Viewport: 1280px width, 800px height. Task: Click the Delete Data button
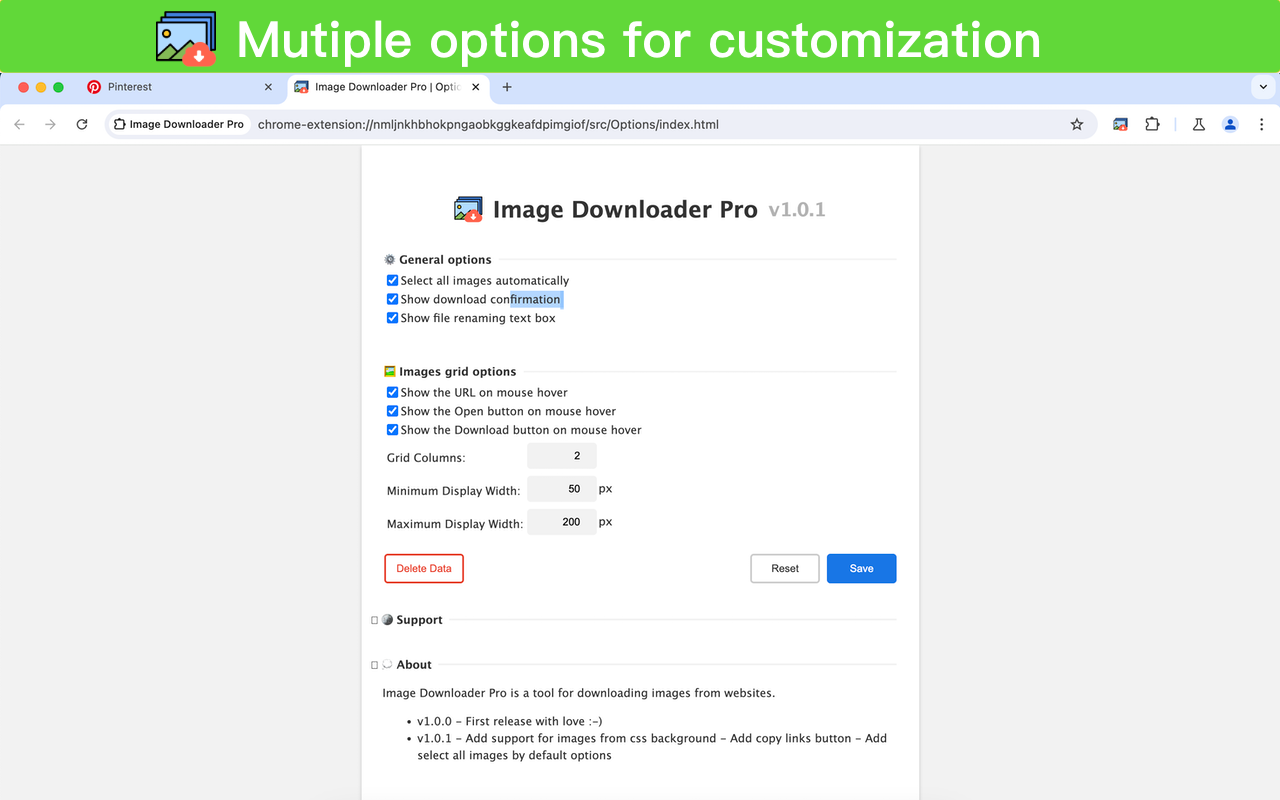423,568
